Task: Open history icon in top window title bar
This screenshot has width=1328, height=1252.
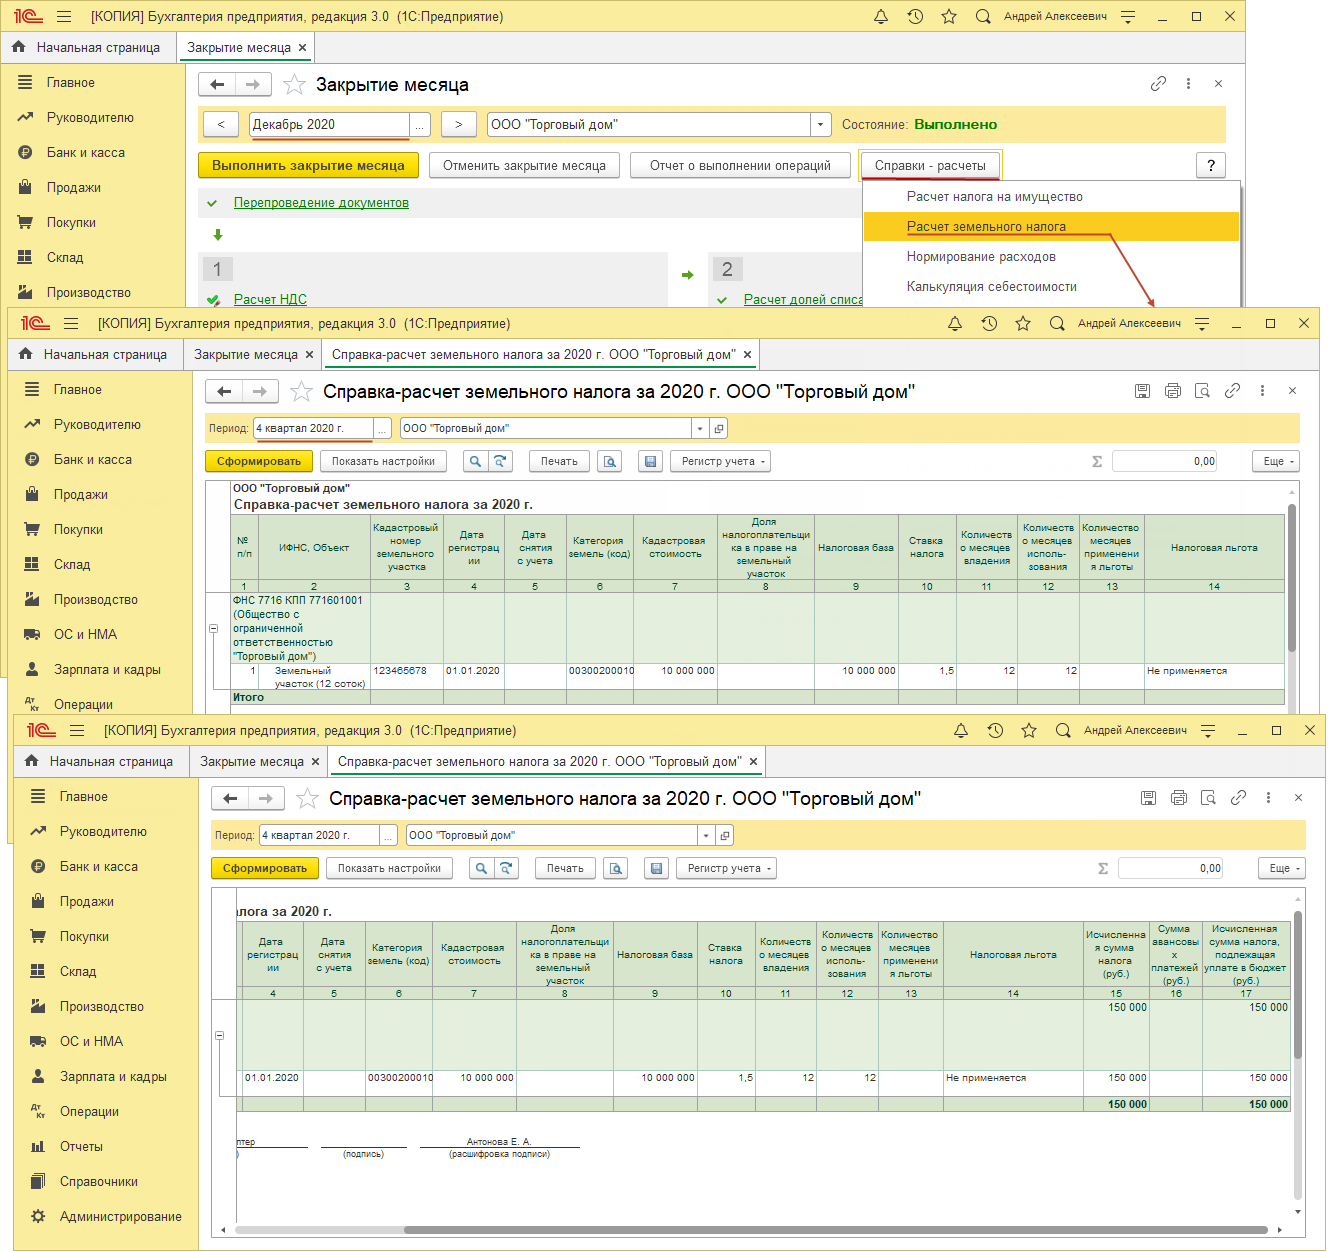Action: coord(915,16)
